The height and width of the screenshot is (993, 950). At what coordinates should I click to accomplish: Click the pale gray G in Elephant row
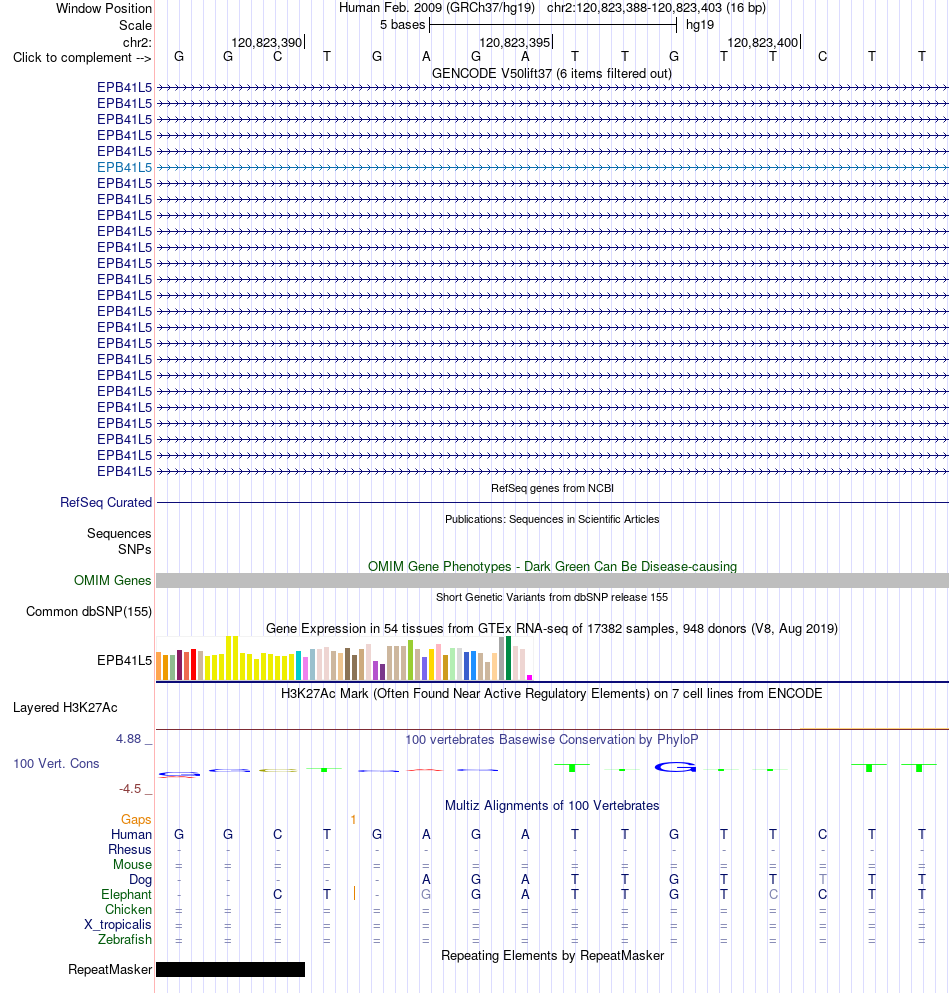[426, 894]
